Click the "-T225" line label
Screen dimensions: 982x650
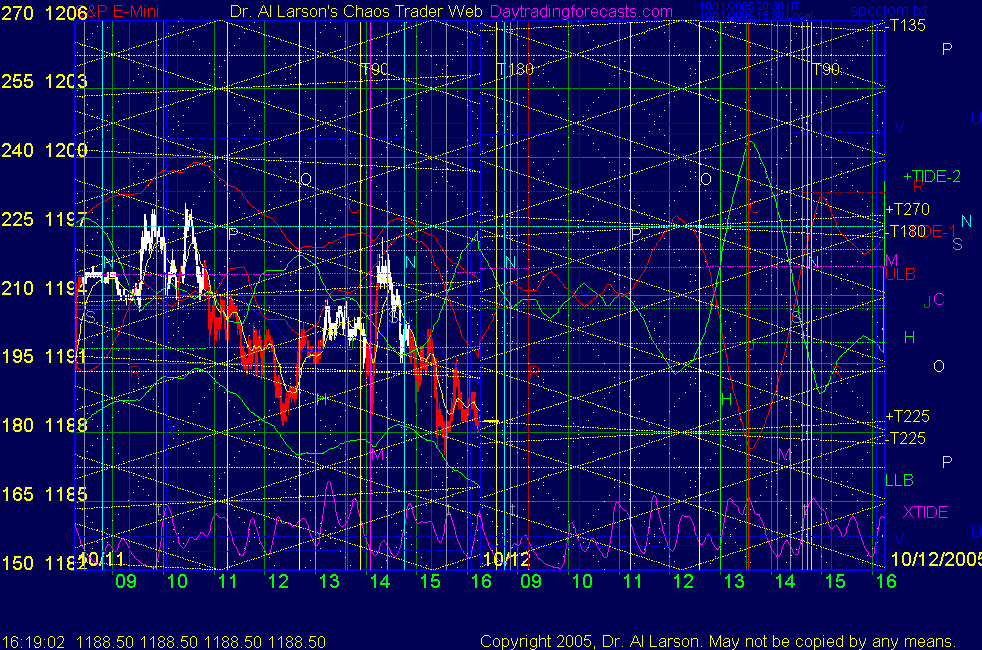coord(906,438)
